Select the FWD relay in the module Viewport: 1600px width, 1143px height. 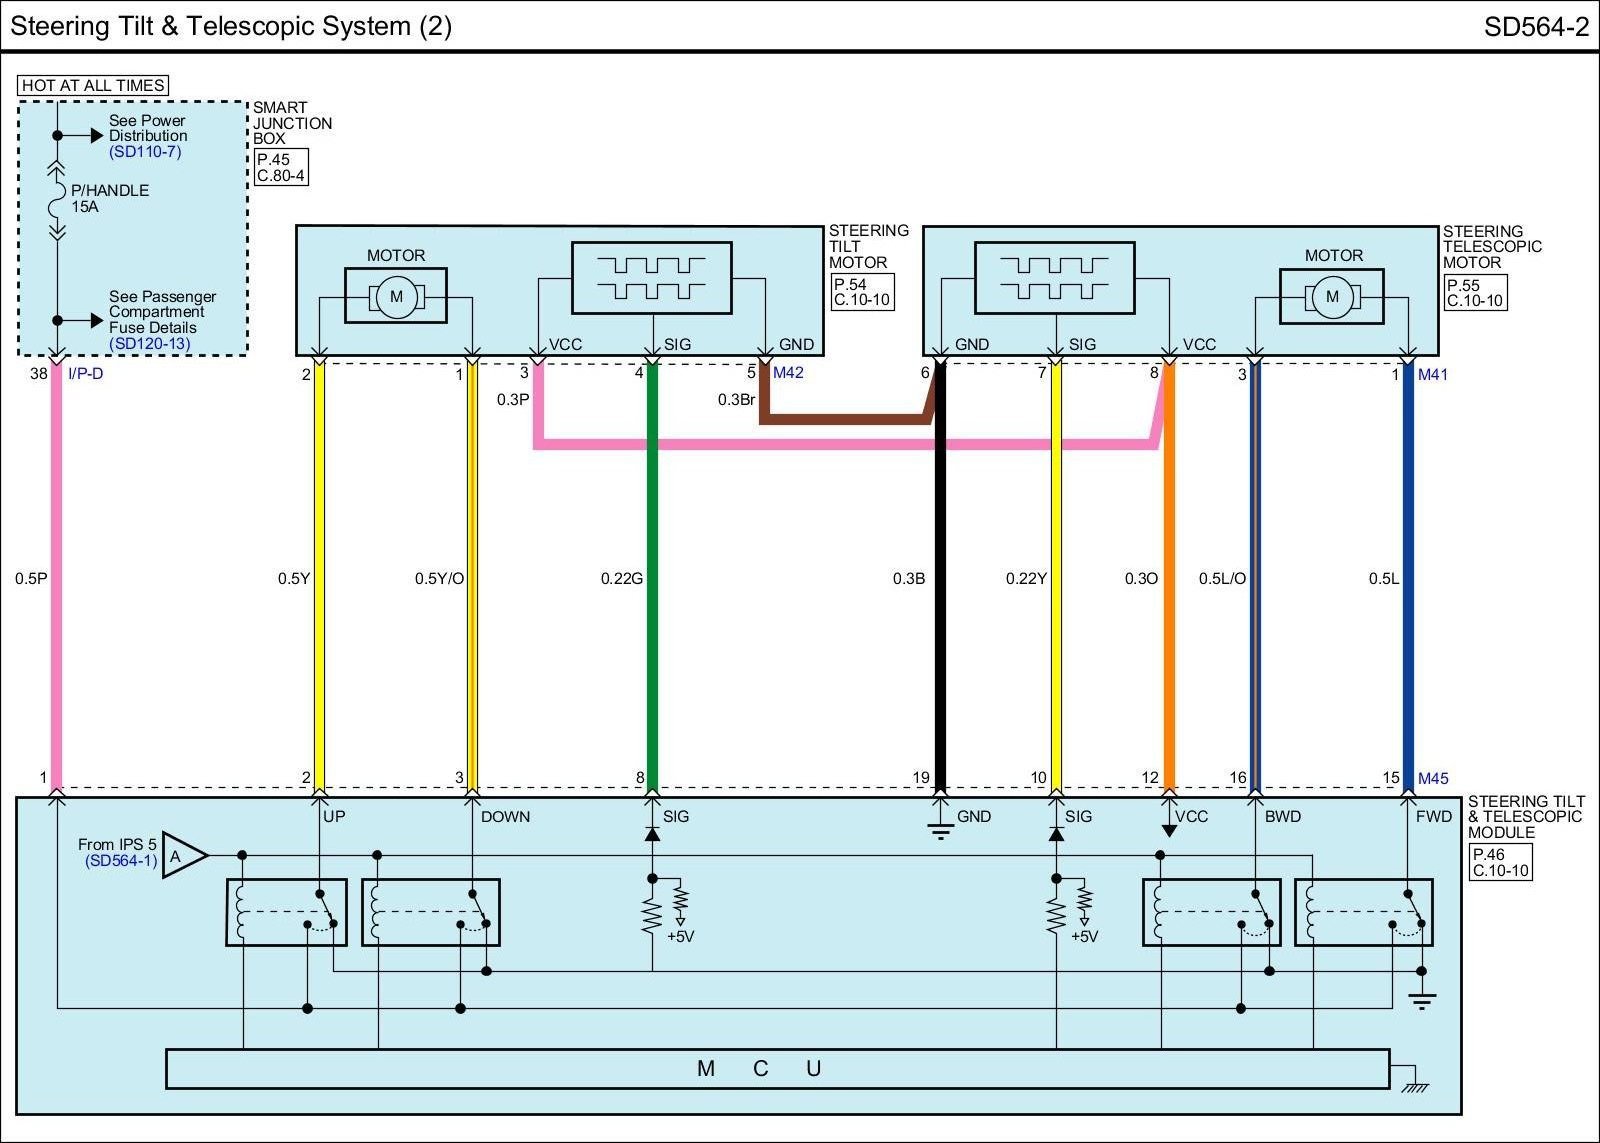(x=1363, y=912)
